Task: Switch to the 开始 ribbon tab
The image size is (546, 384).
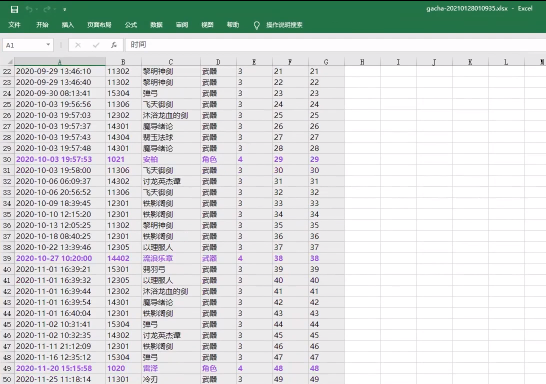Action: (x=42, y=25)
